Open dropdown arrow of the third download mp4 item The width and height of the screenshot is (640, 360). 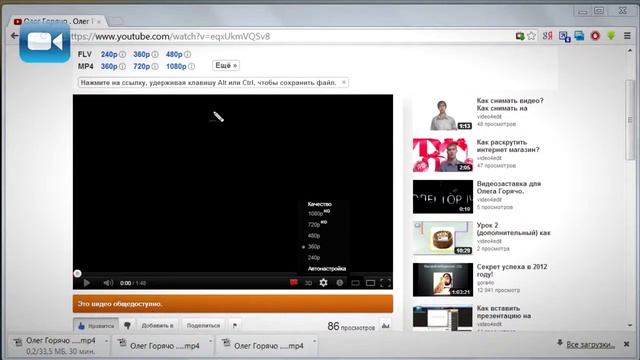pos(315,341)
